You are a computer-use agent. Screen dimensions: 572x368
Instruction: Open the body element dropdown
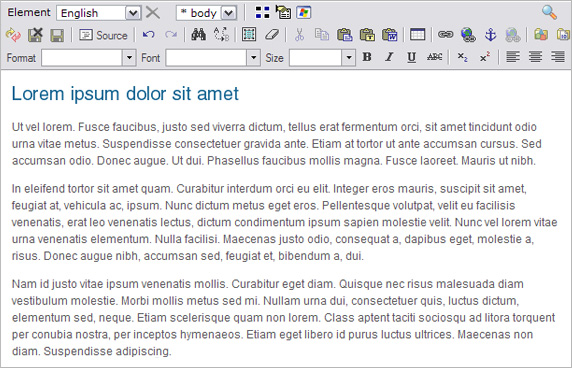pyautogui.click(x=206, y=13)
